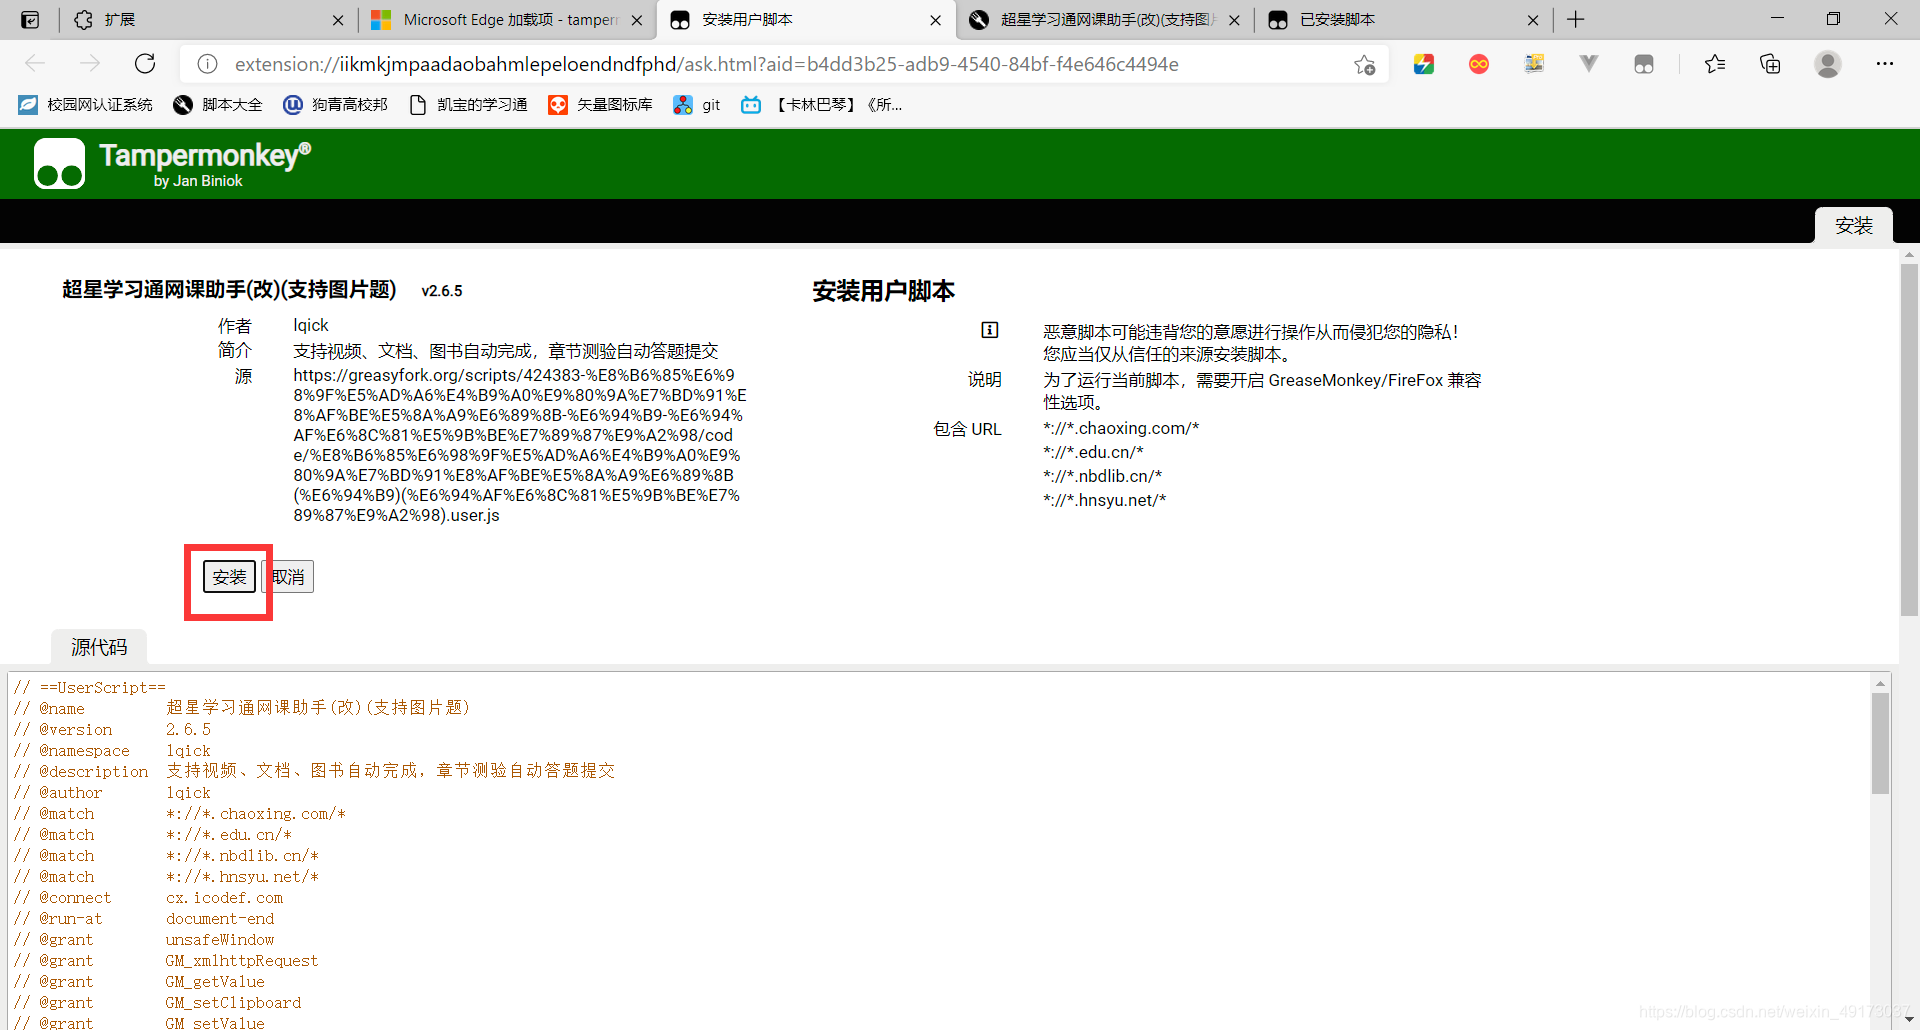Click the user profile avatar
Screen dimensions: 1920x1030
(x=1828, y=64)
